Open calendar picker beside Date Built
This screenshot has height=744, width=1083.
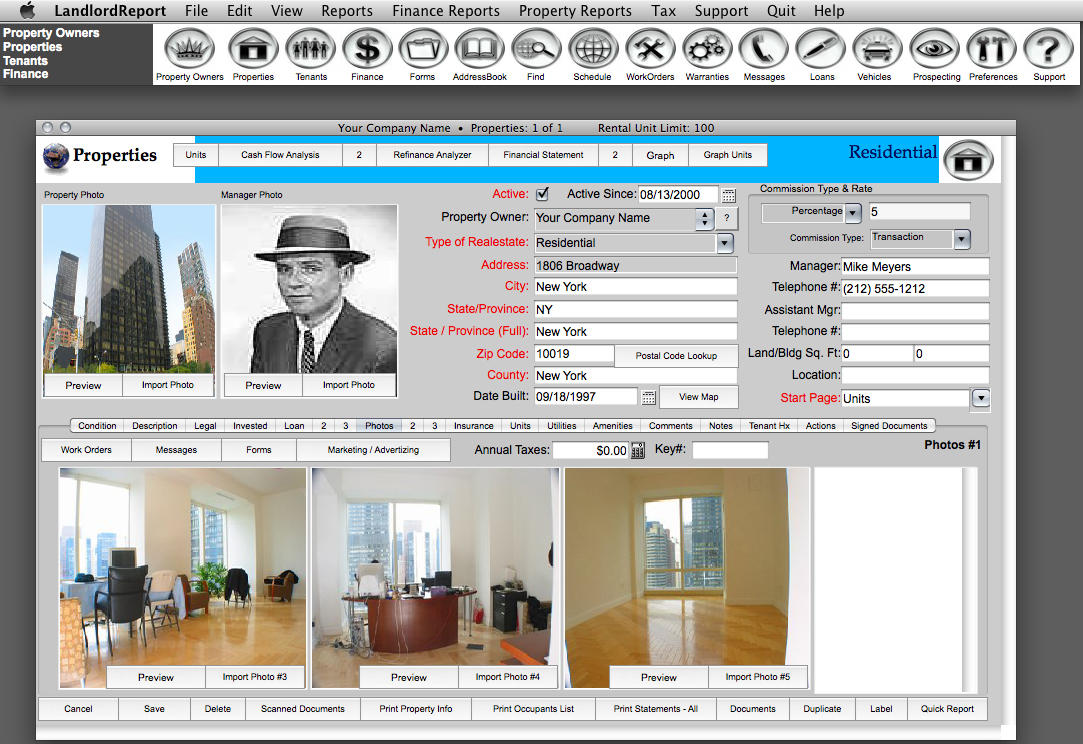pyautogui.click(x=649, y=397)
